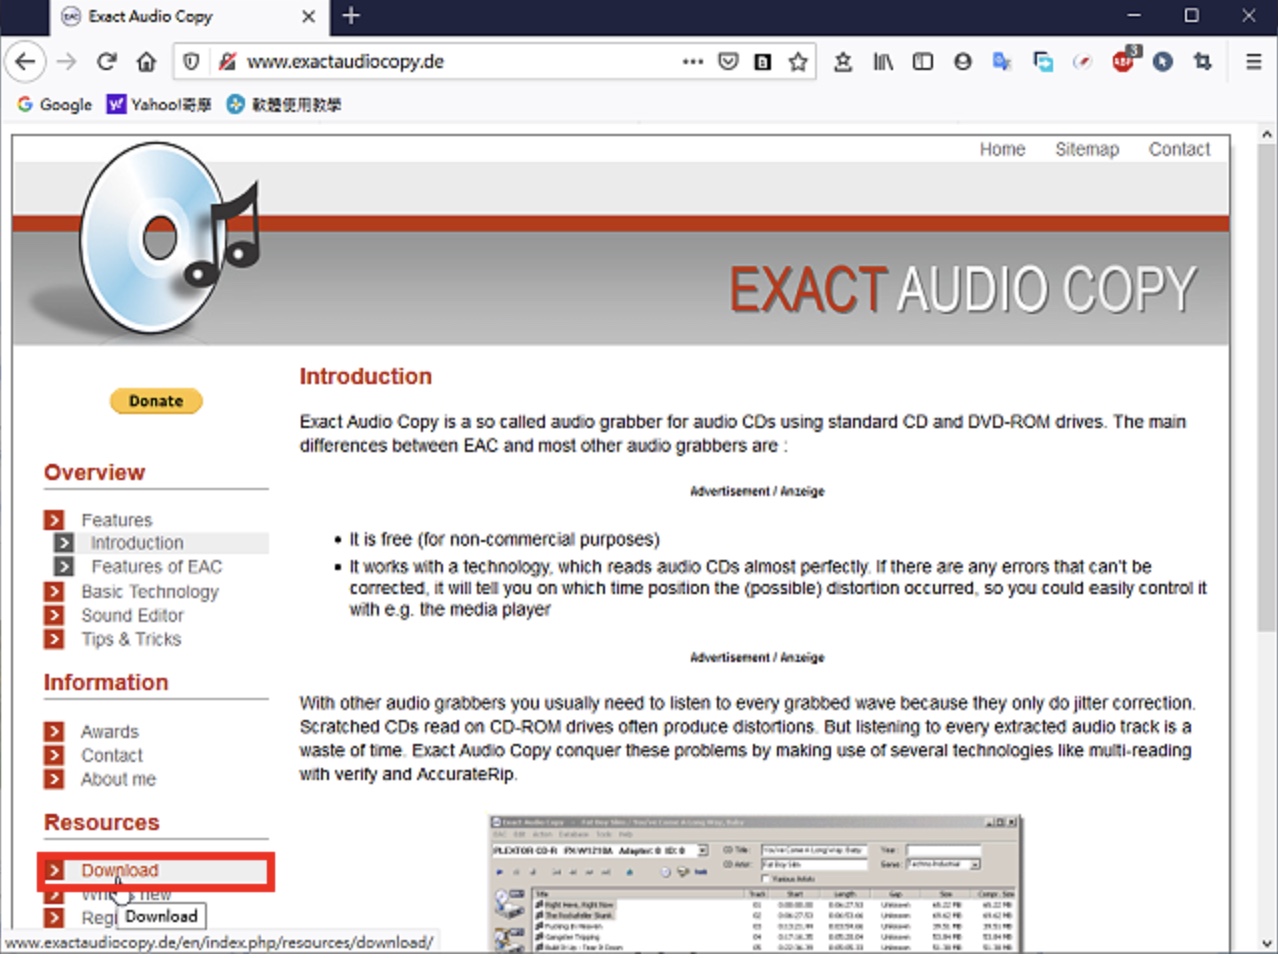The width and height of the screenshot is (1278, 958).
Task: Click arrow icon beside Awards
Action: tap(54, 732)
